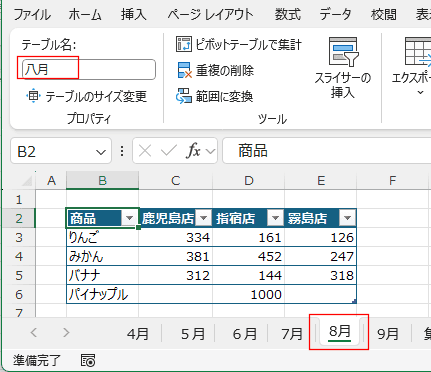
Task: Expand the Name Box dropdown arrow
Action: pos(100,152)
